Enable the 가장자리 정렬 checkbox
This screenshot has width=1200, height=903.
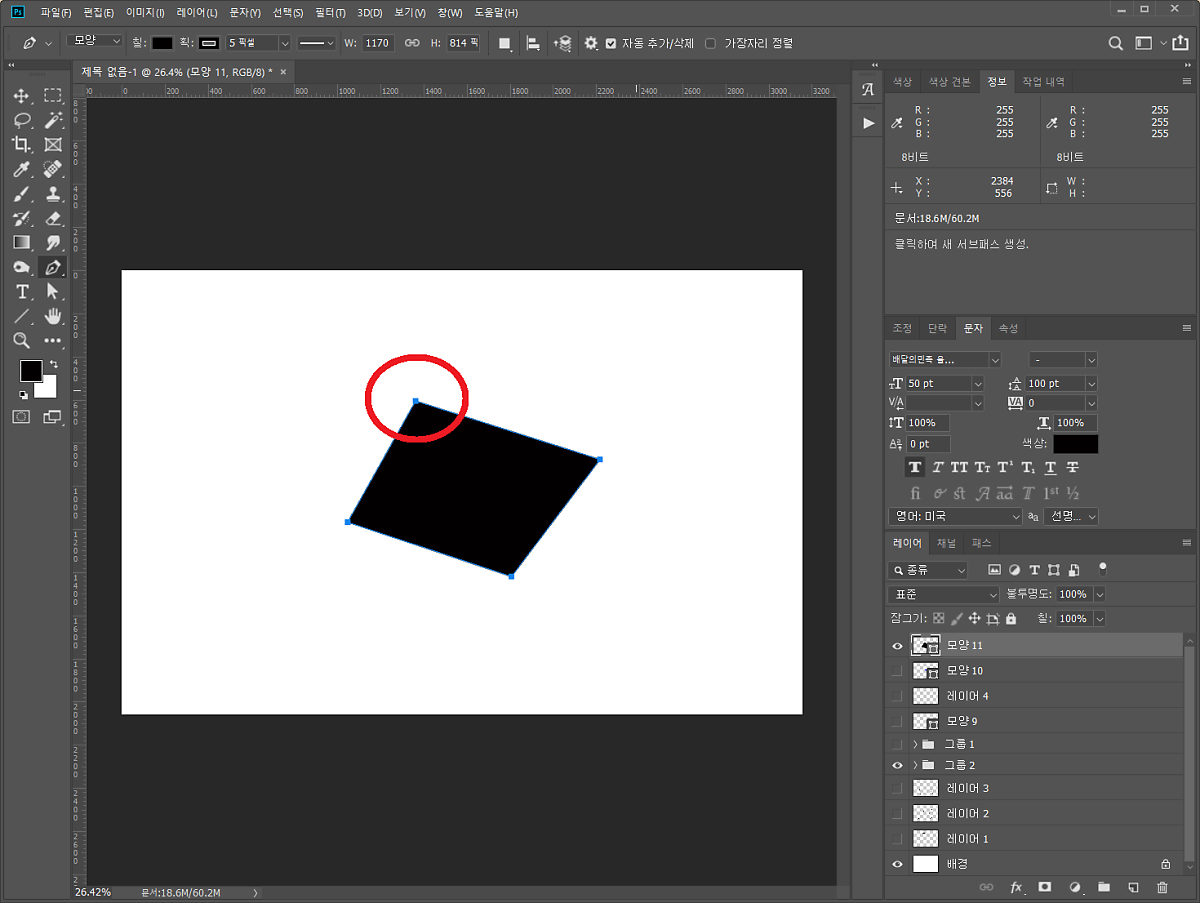(x=710, y=44)
